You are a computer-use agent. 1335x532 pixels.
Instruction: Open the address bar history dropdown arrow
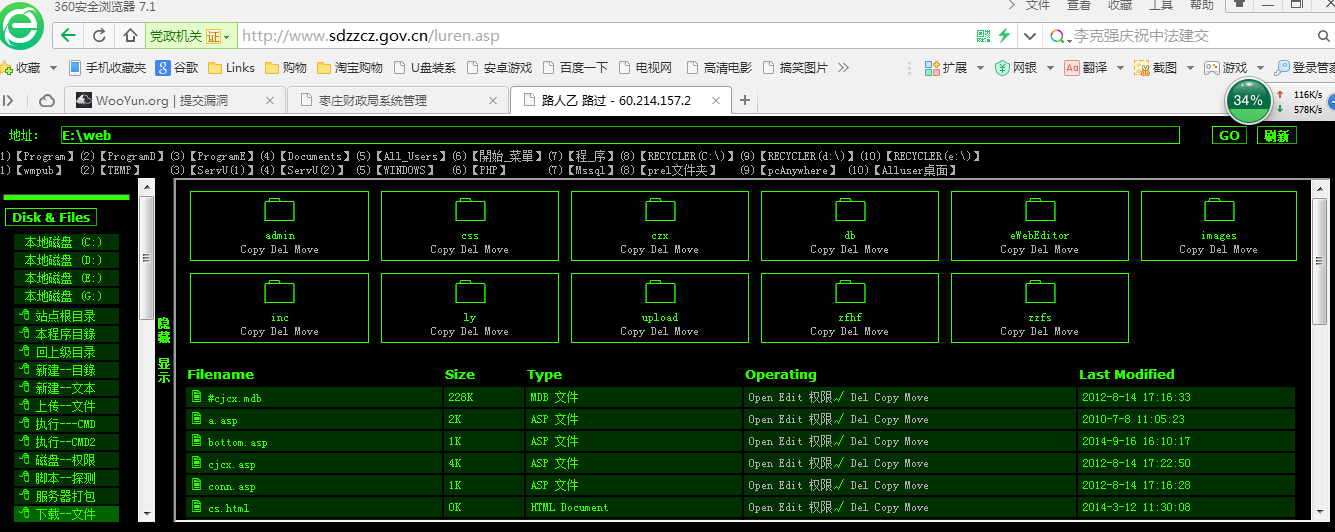(x=1030, y=36)
